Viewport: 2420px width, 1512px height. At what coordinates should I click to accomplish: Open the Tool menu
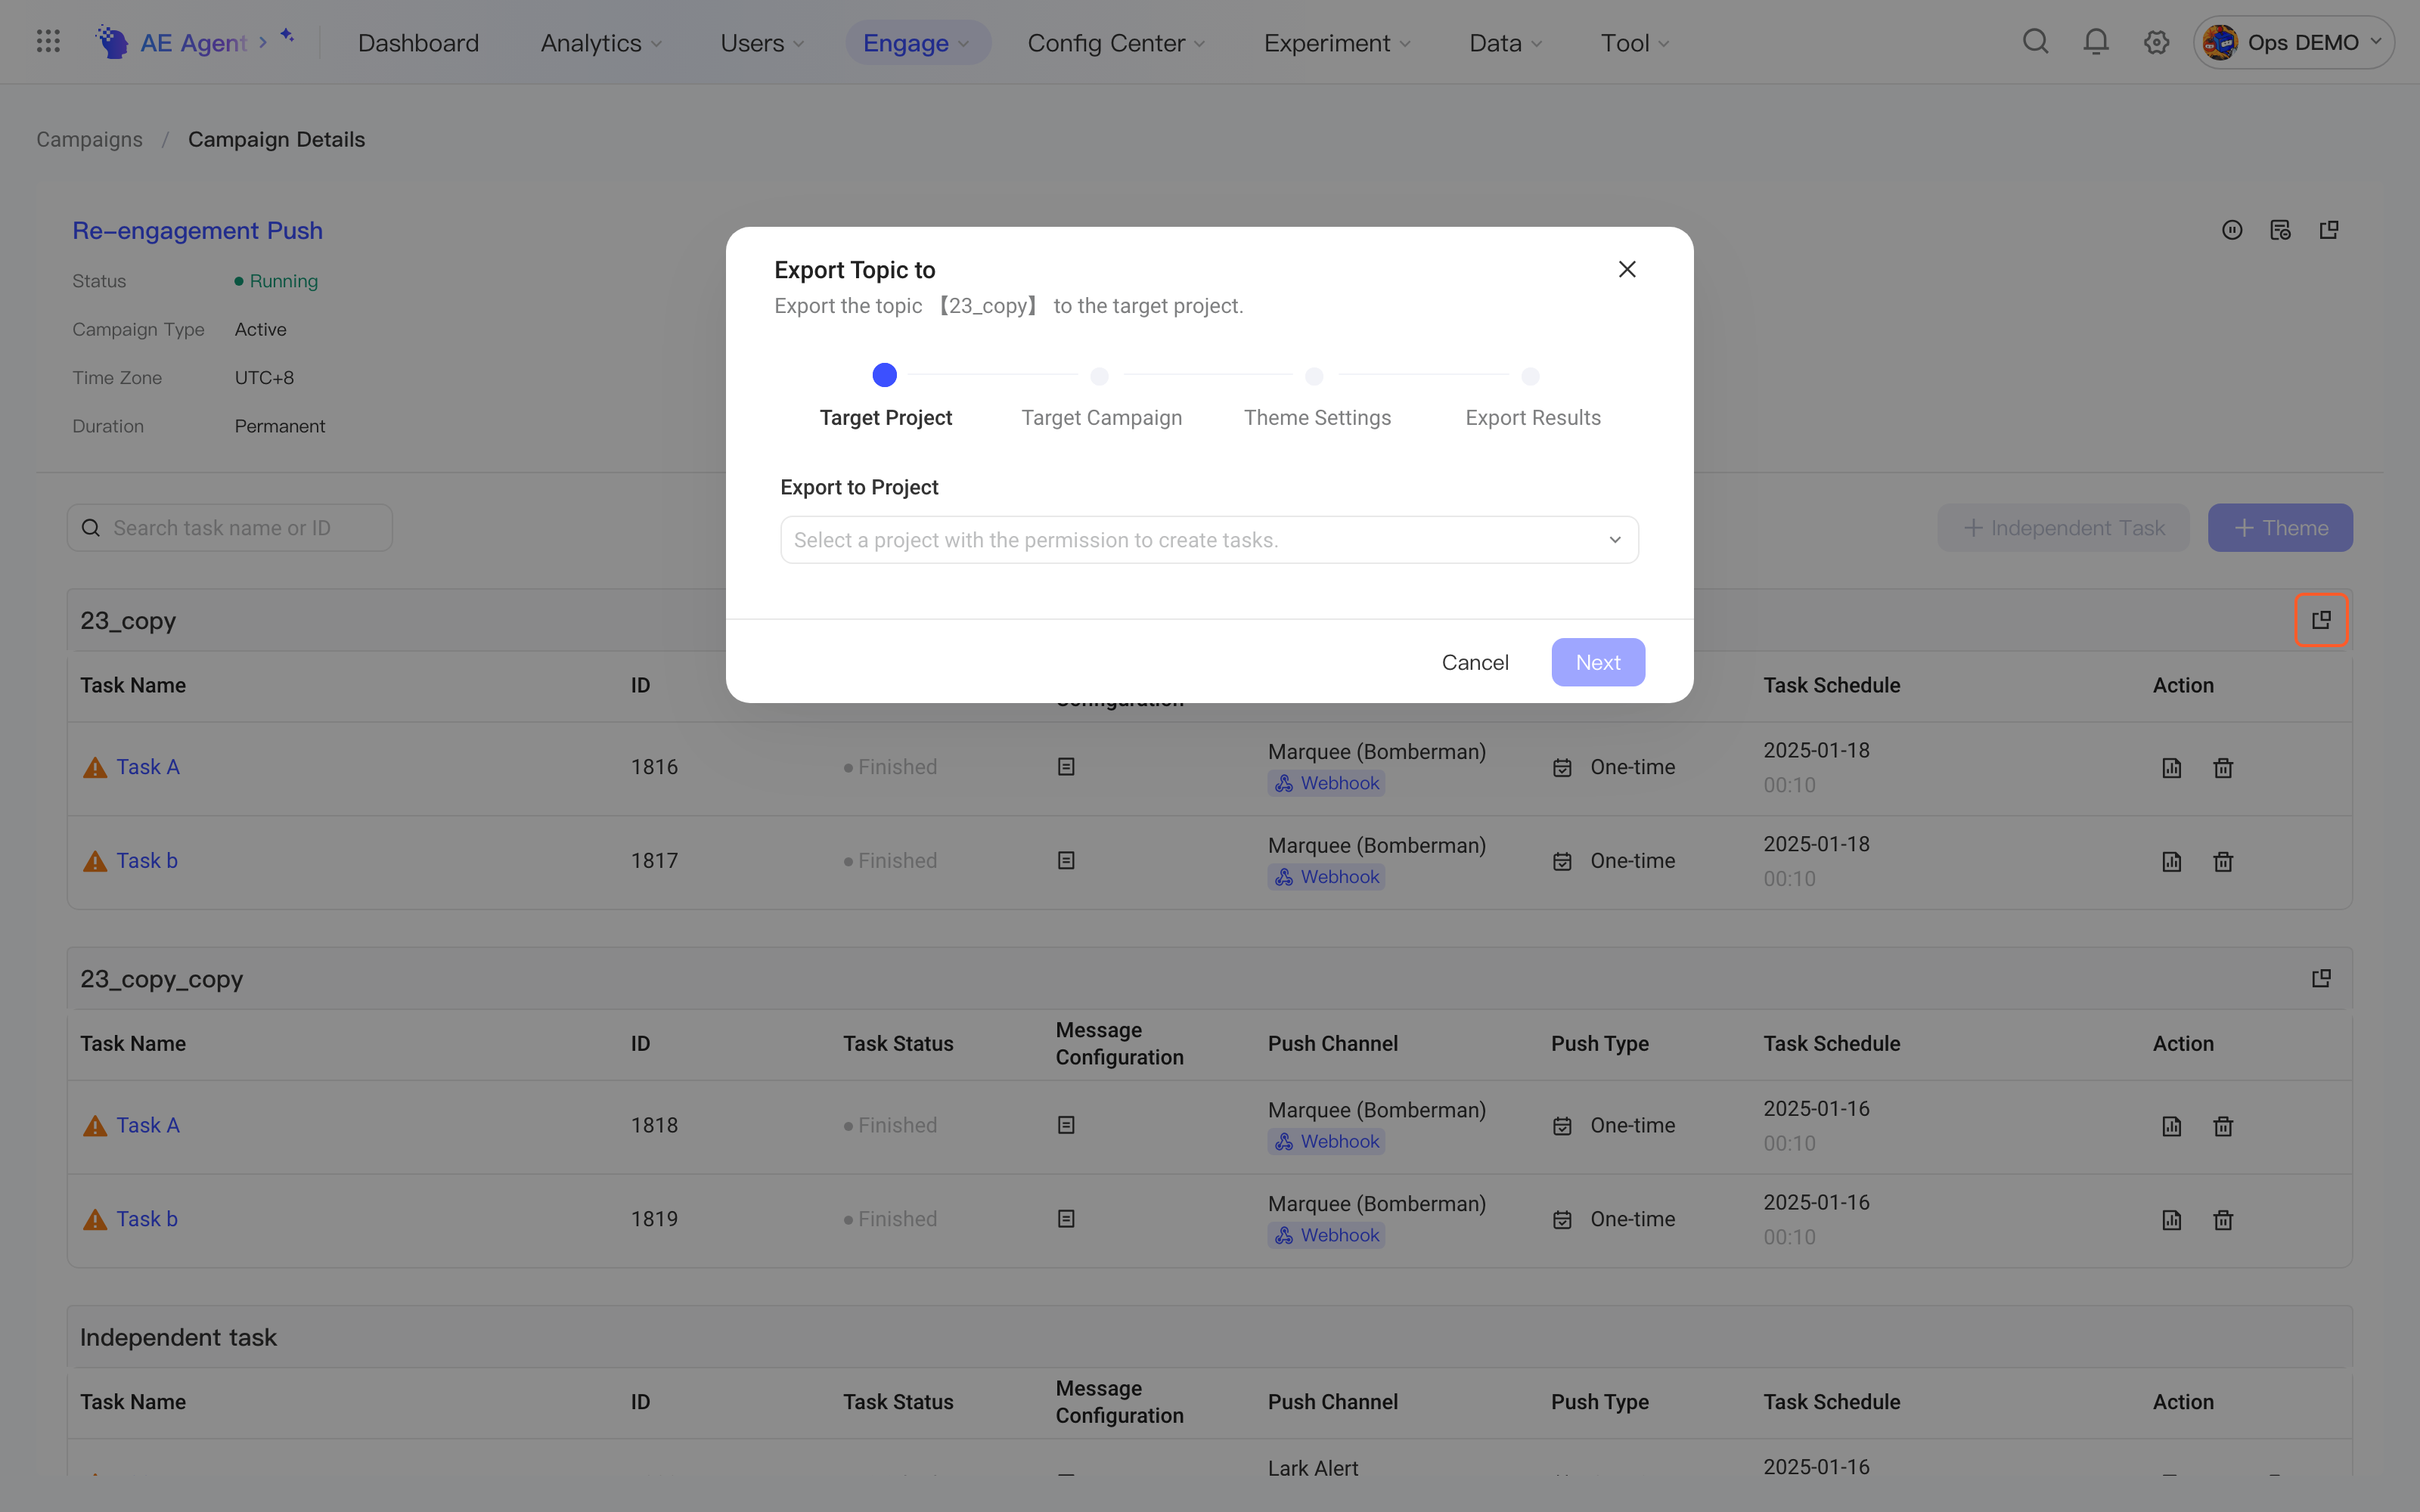coord(1635,43)
